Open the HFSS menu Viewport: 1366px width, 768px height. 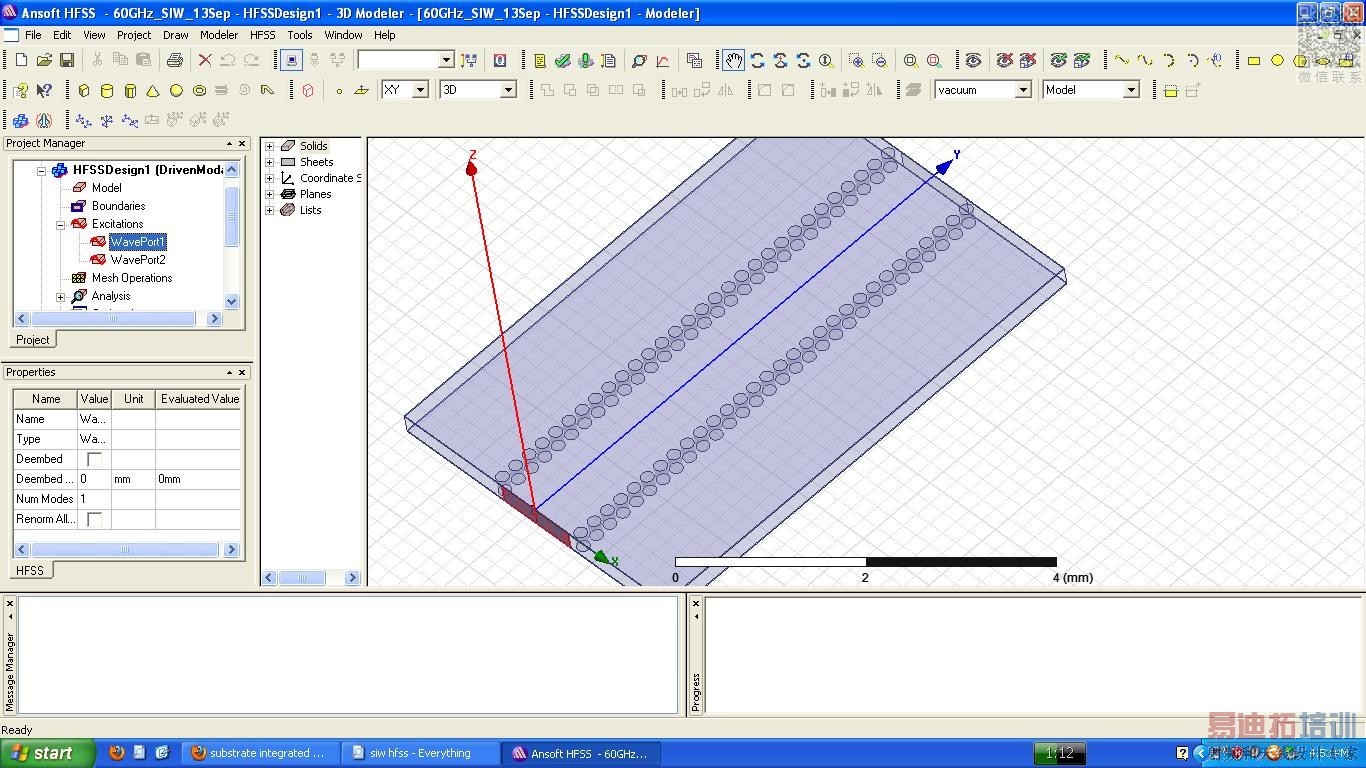pyautogui.click(x=263, y=35)
